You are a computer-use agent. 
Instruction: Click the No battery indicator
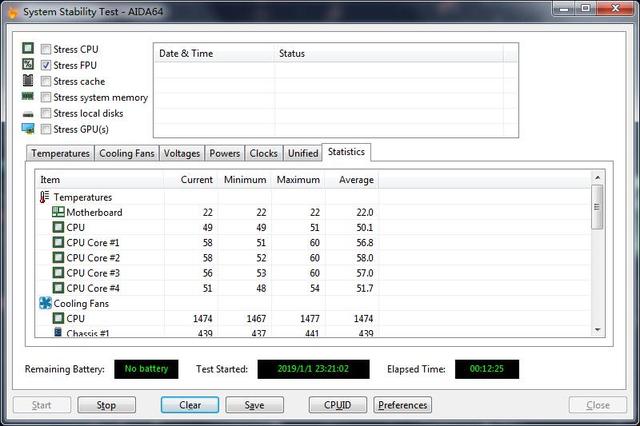click(146, 369)
